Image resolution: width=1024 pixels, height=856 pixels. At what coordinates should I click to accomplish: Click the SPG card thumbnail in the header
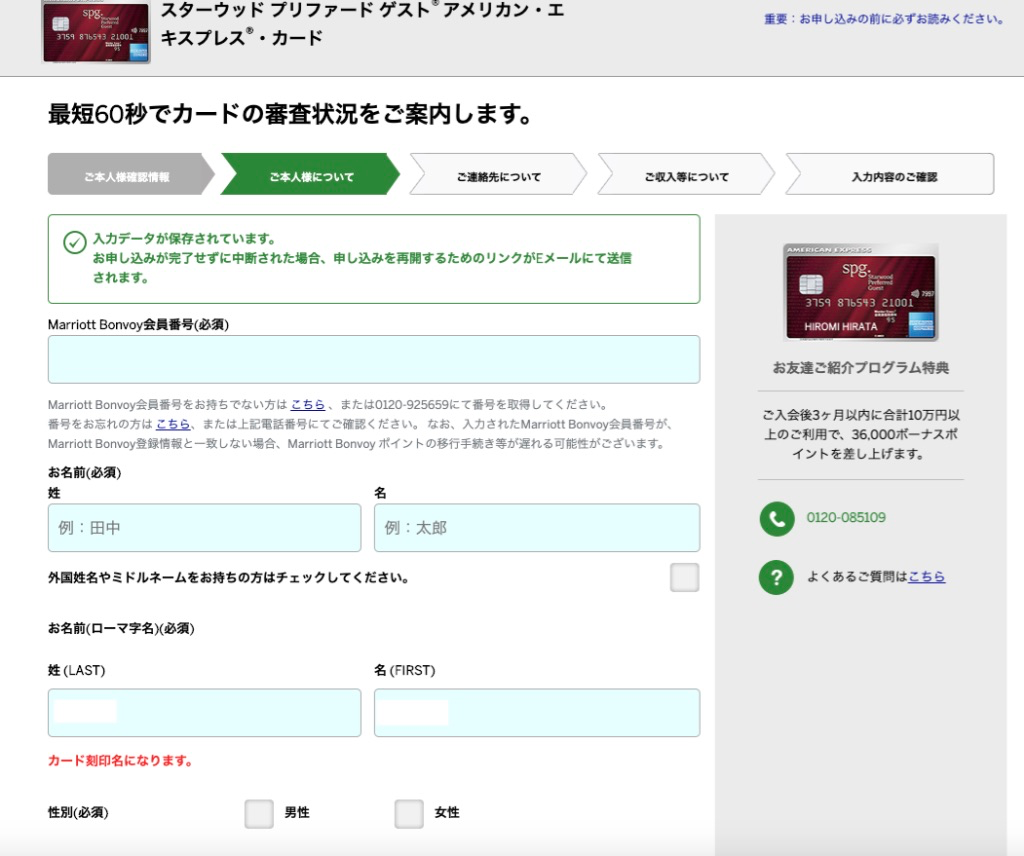pyautogui.click(x=95, y=32)
